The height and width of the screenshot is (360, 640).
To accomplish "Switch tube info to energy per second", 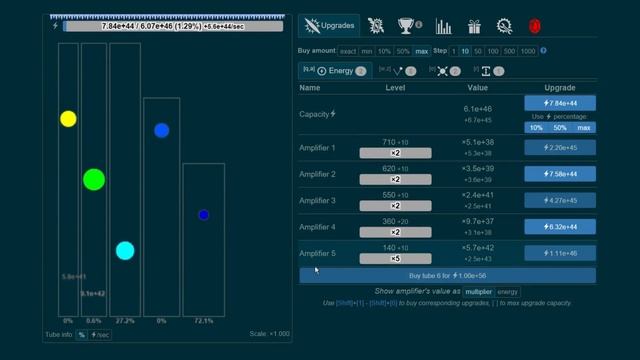I will tap(100, 335).
